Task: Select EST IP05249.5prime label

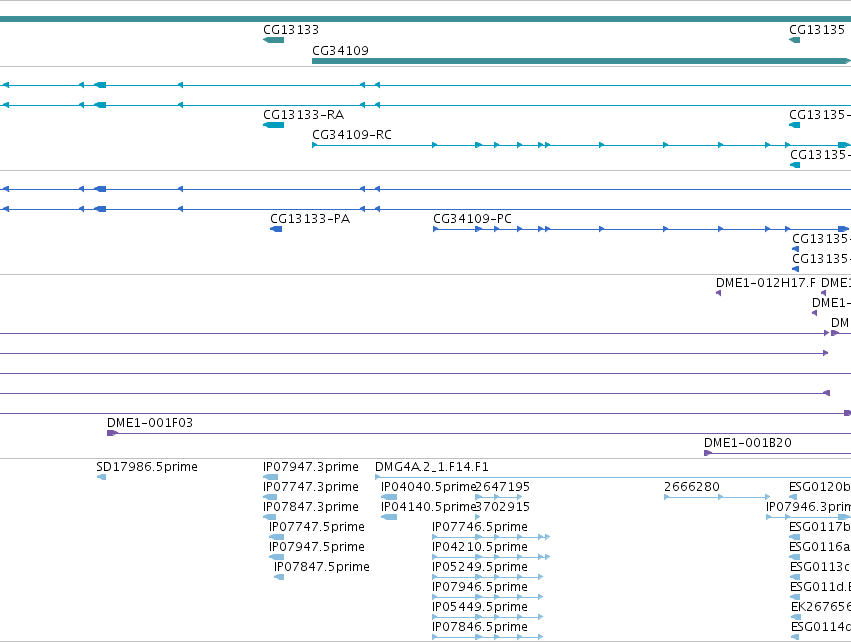Action: [x=480, y=567]
